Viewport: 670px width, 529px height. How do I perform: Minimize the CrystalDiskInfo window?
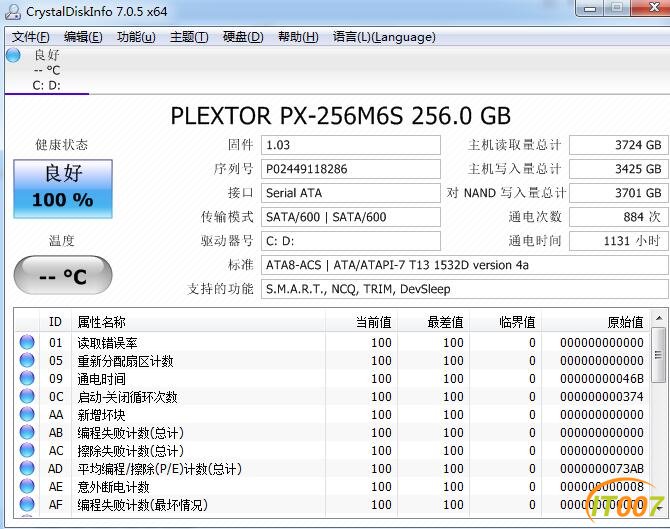point(590,9)
